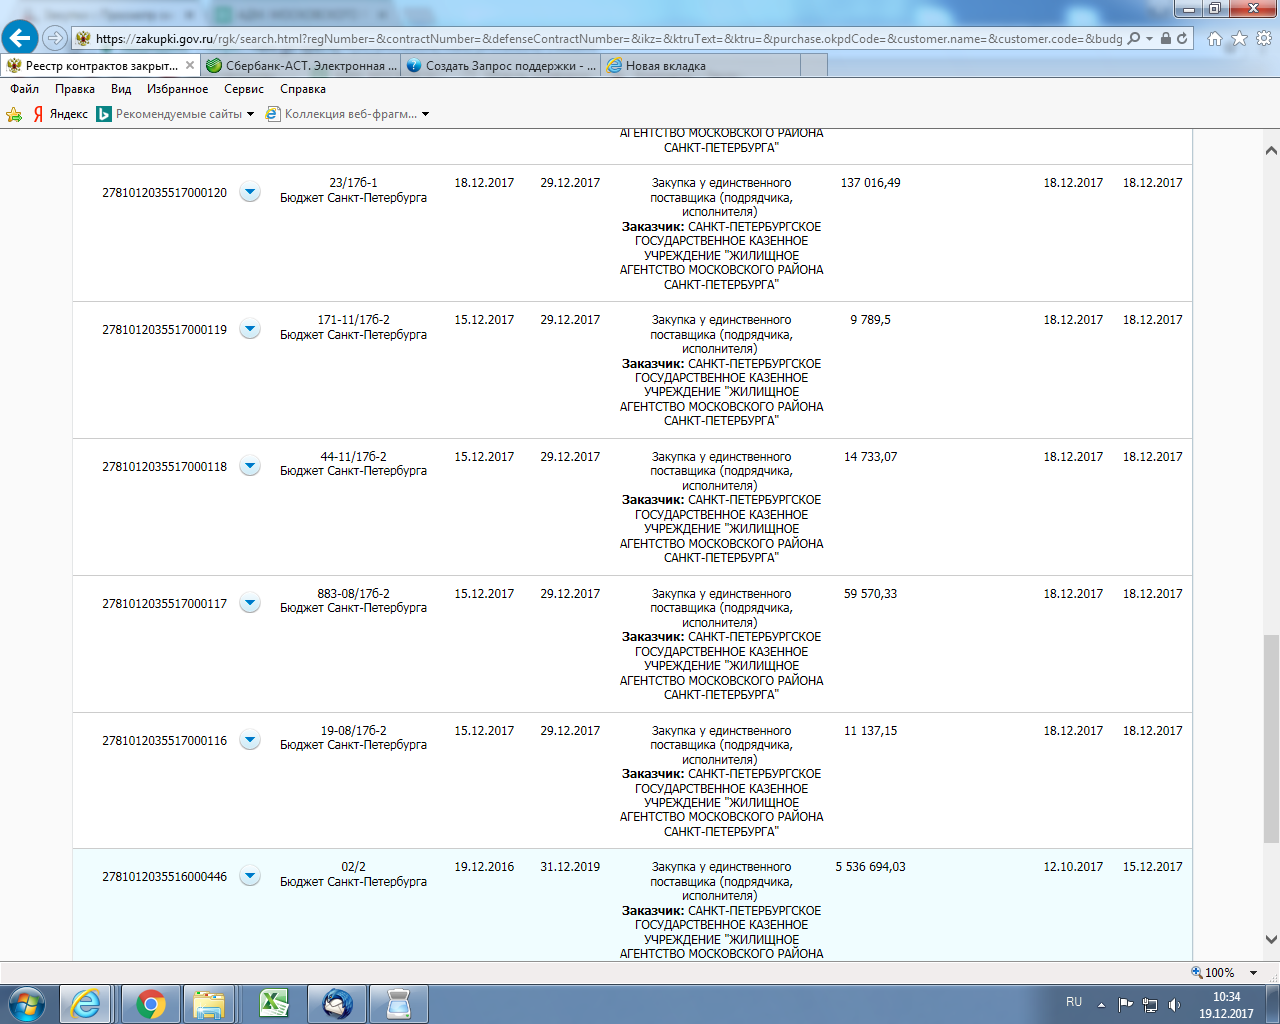The height and width of the screenshot is (1024, 1280).
Task: Switch to the Сбербанк-АСТ tab
Action: pyautogui.click(x=301, y=65)
